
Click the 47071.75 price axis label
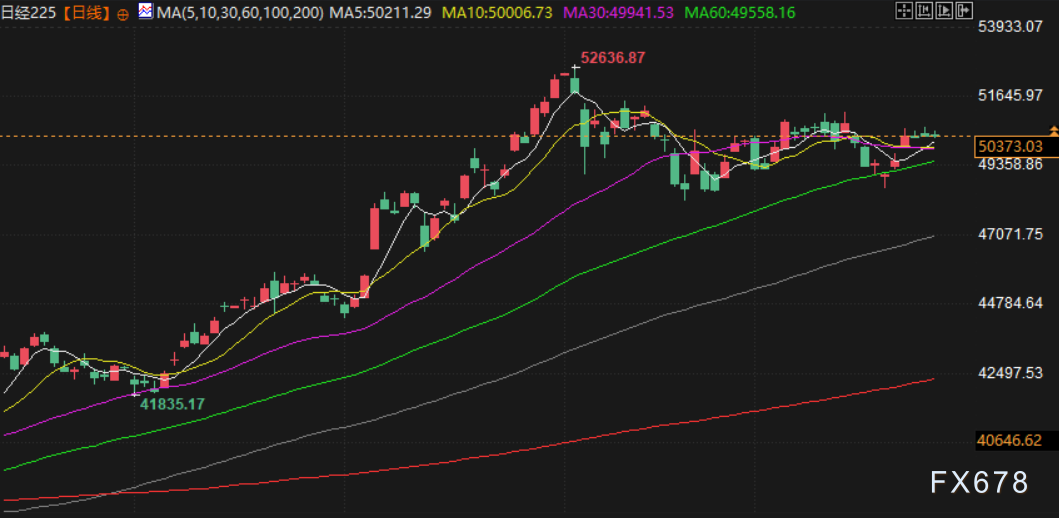click(x=1008, y=233)
